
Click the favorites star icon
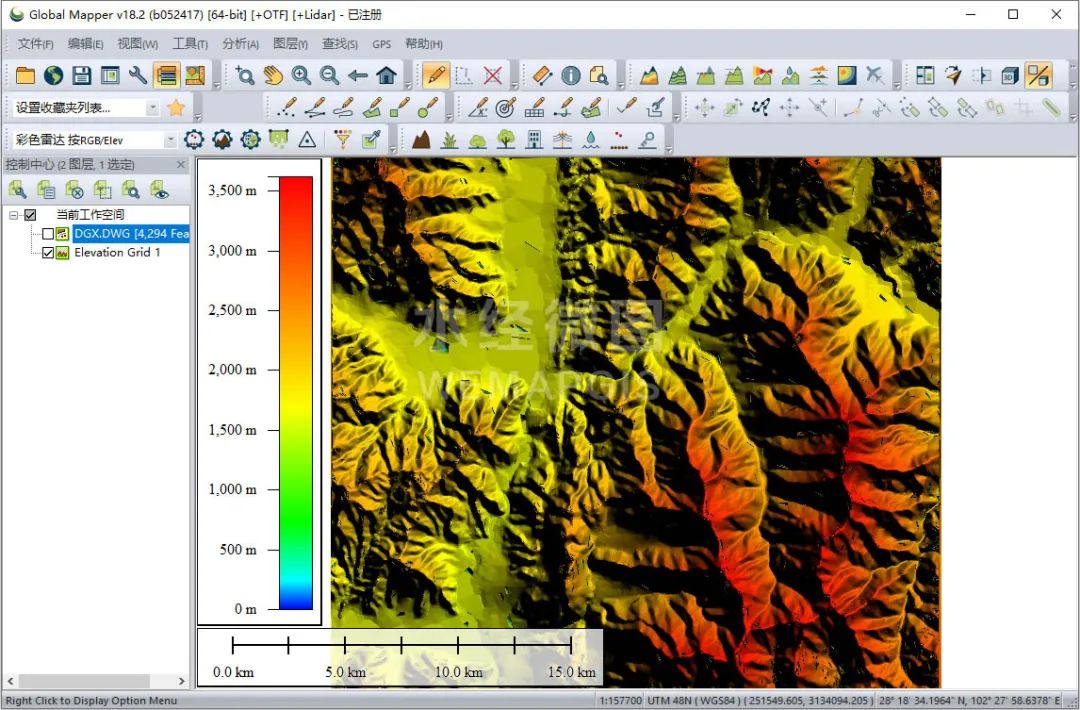click(x=176, y=107)
